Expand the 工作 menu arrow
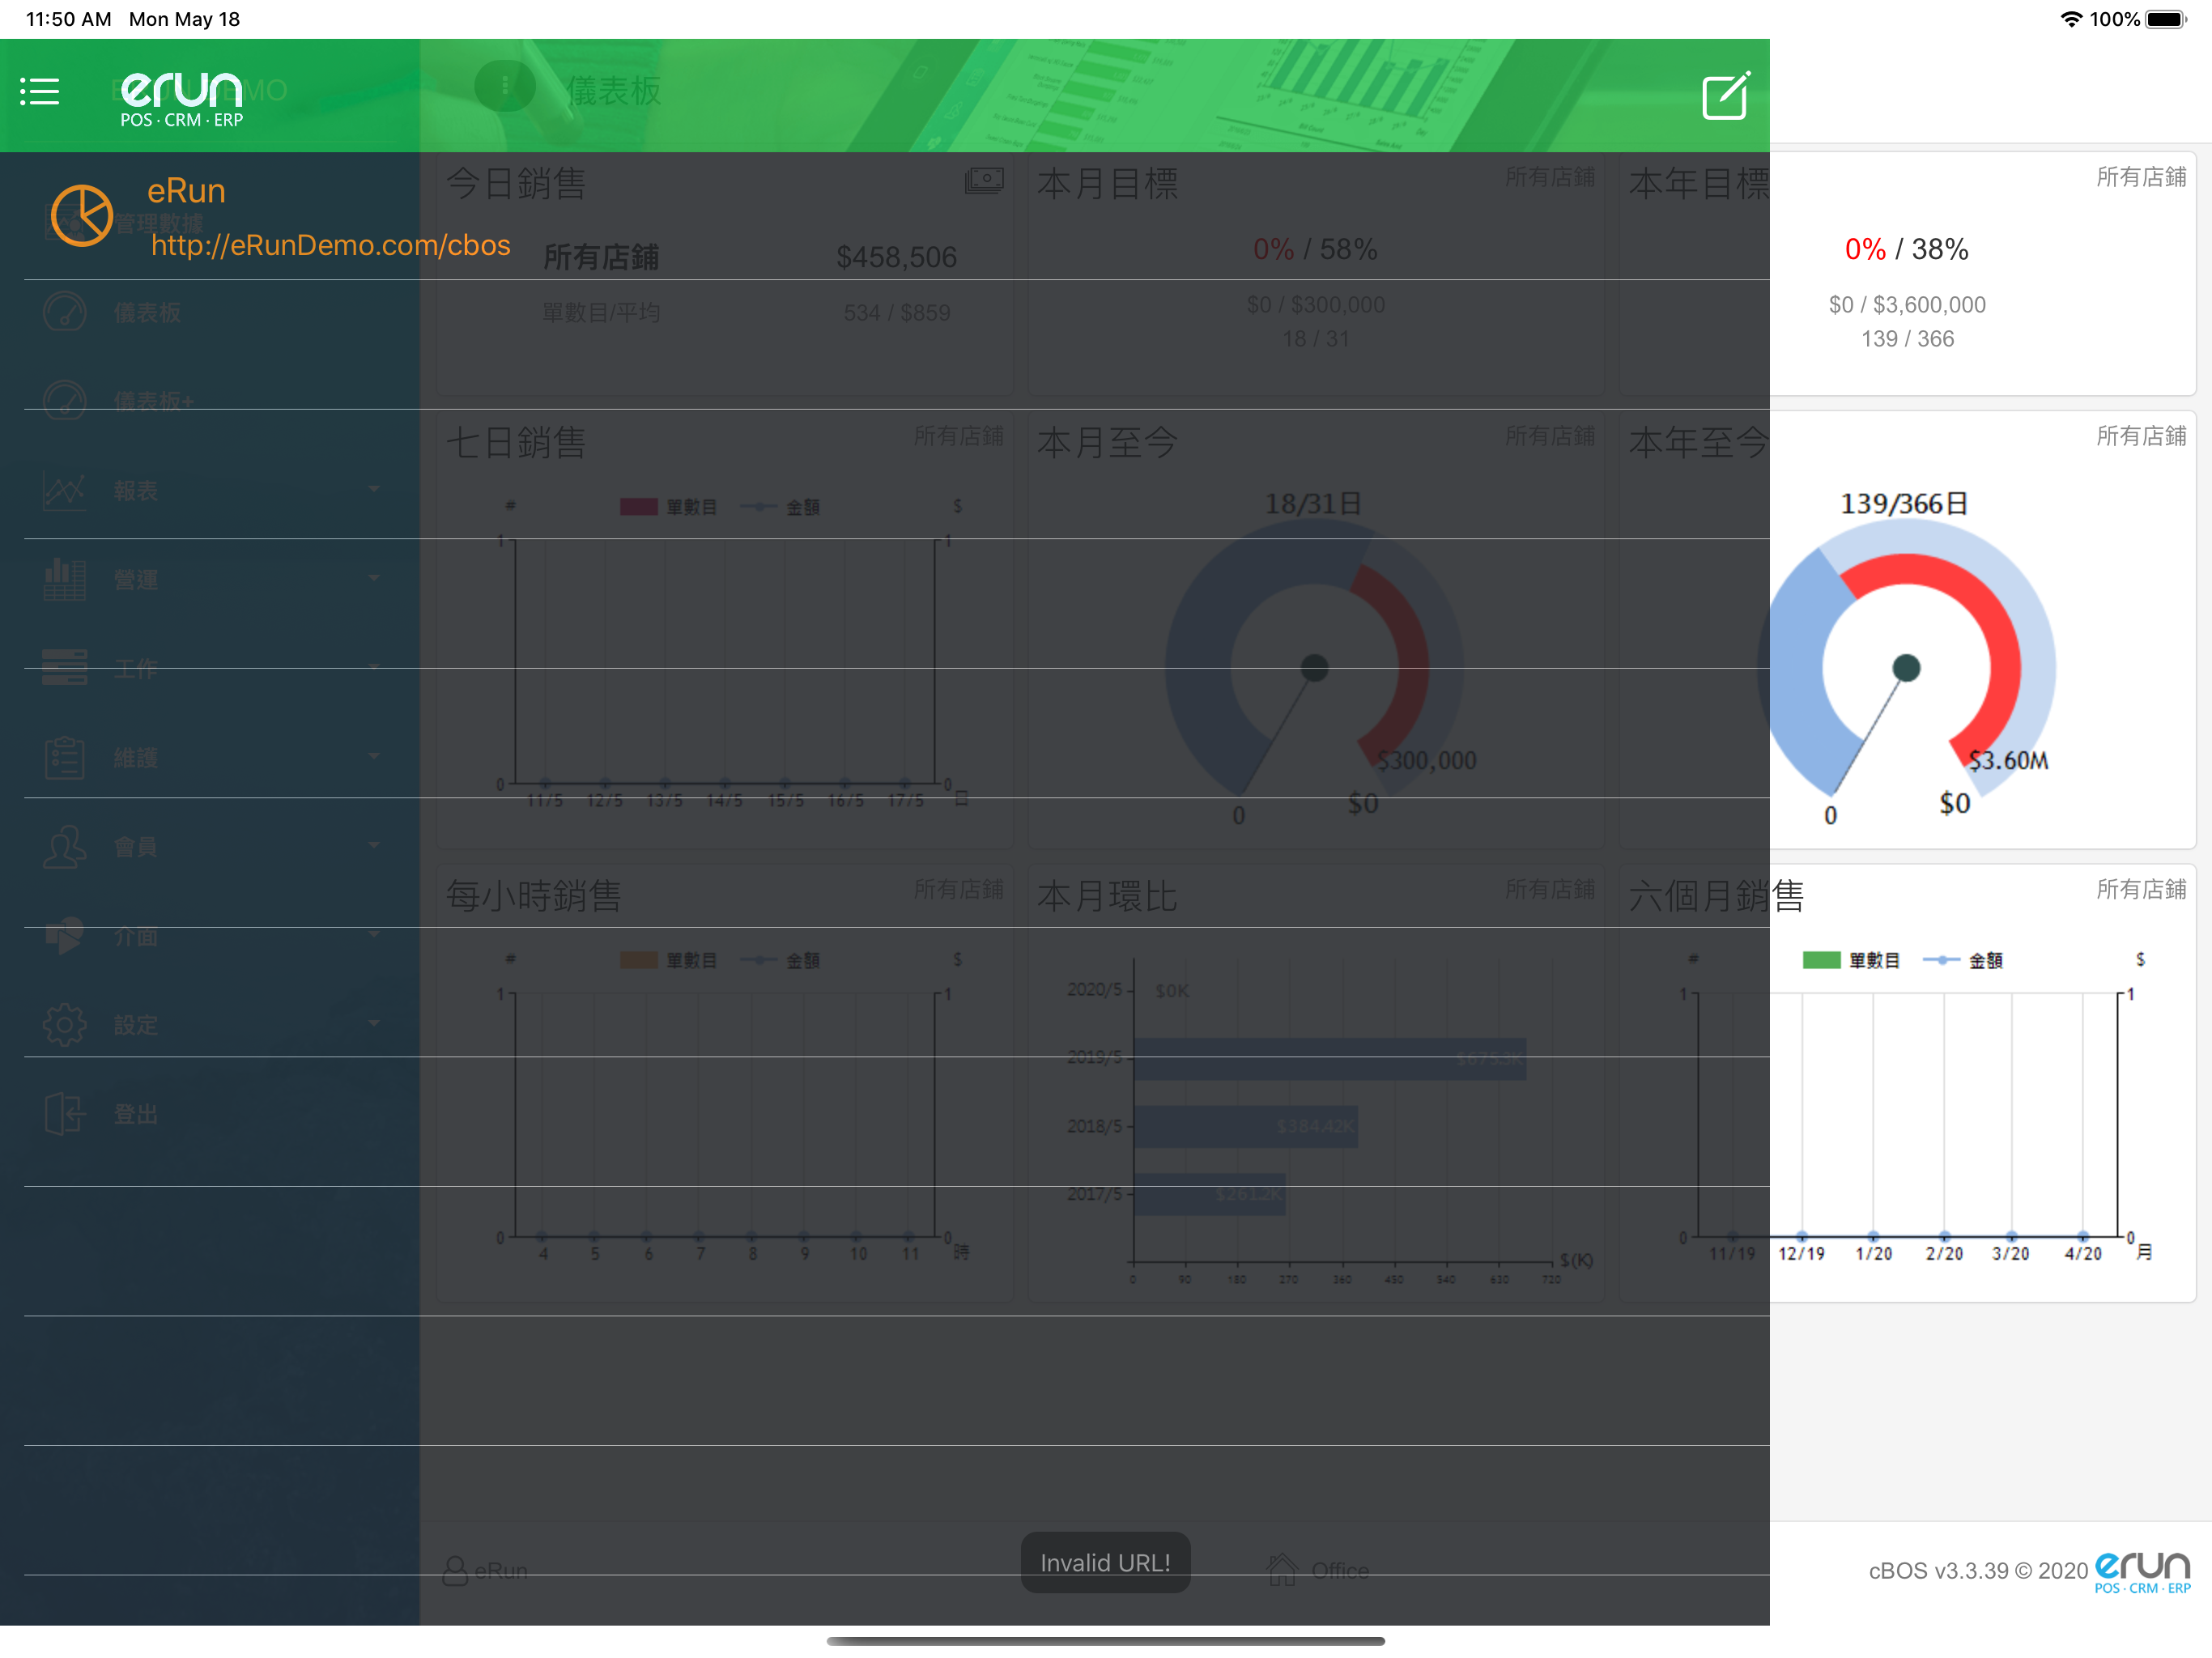 (374, 667)
